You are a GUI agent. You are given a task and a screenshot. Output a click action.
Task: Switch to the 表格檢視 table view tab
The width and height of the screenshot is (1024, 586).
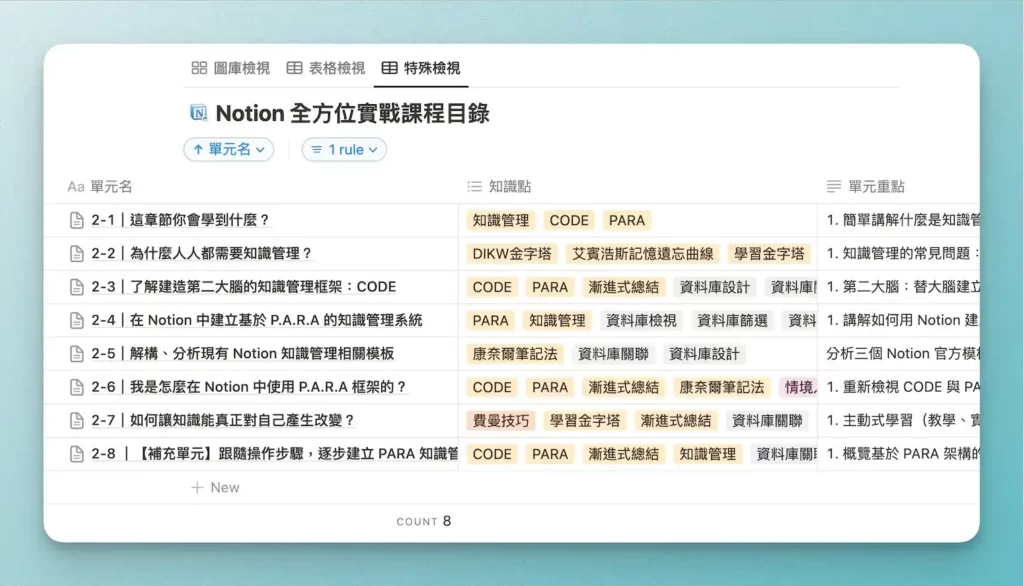[326, 68]
